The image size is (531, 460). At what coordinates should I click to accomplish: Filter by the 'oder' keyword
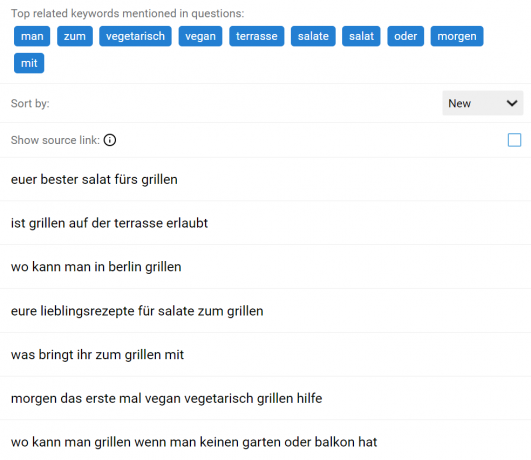click(x=405, y=36)
